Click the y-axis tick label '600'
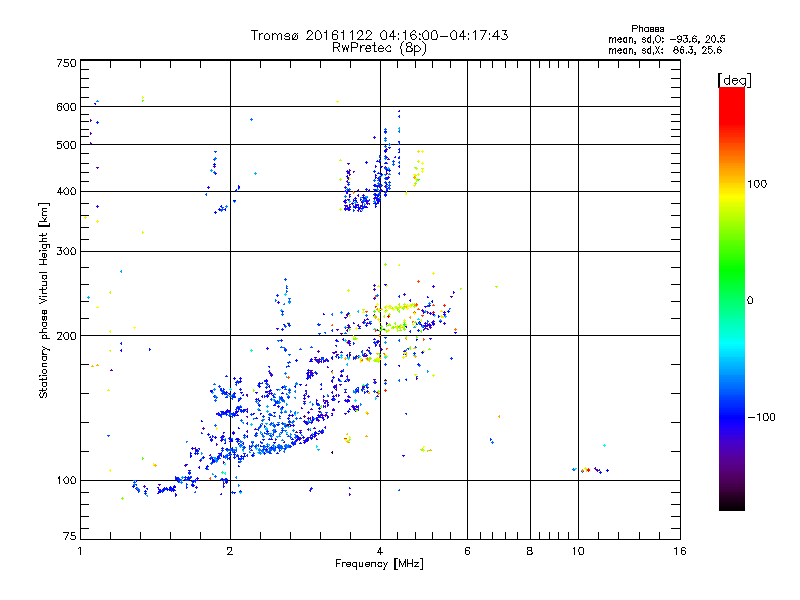The image size is (800, 600). point(66,107)
